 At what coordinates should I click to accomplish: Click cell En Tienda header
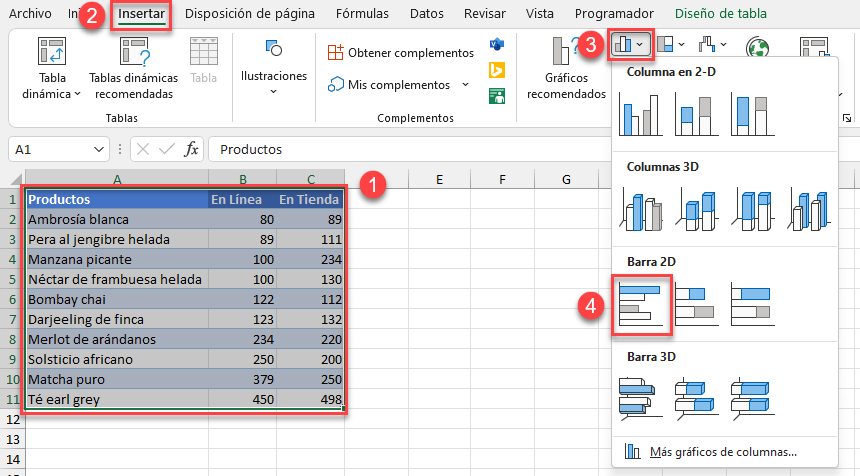pyautogui.click(x=310, y=199)
